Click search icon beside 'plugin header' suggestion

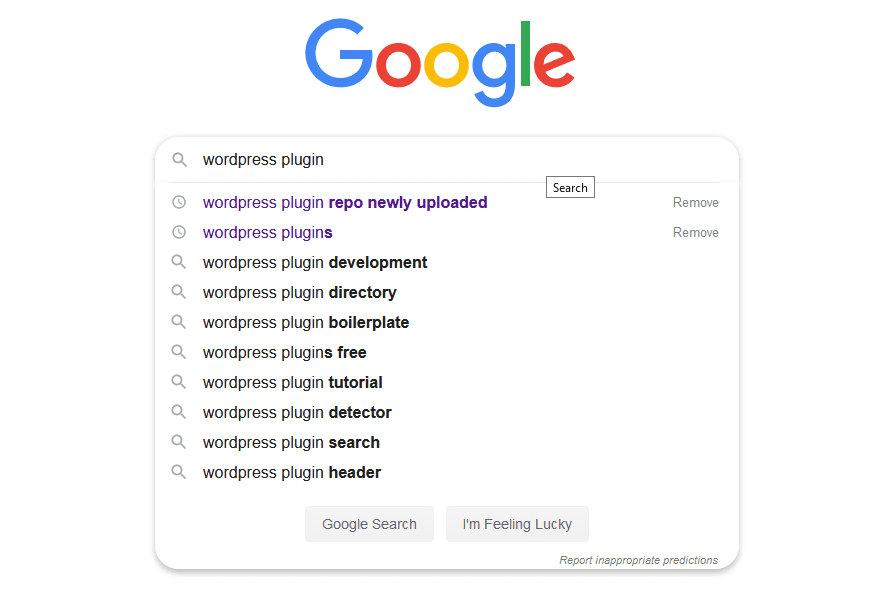179,472
